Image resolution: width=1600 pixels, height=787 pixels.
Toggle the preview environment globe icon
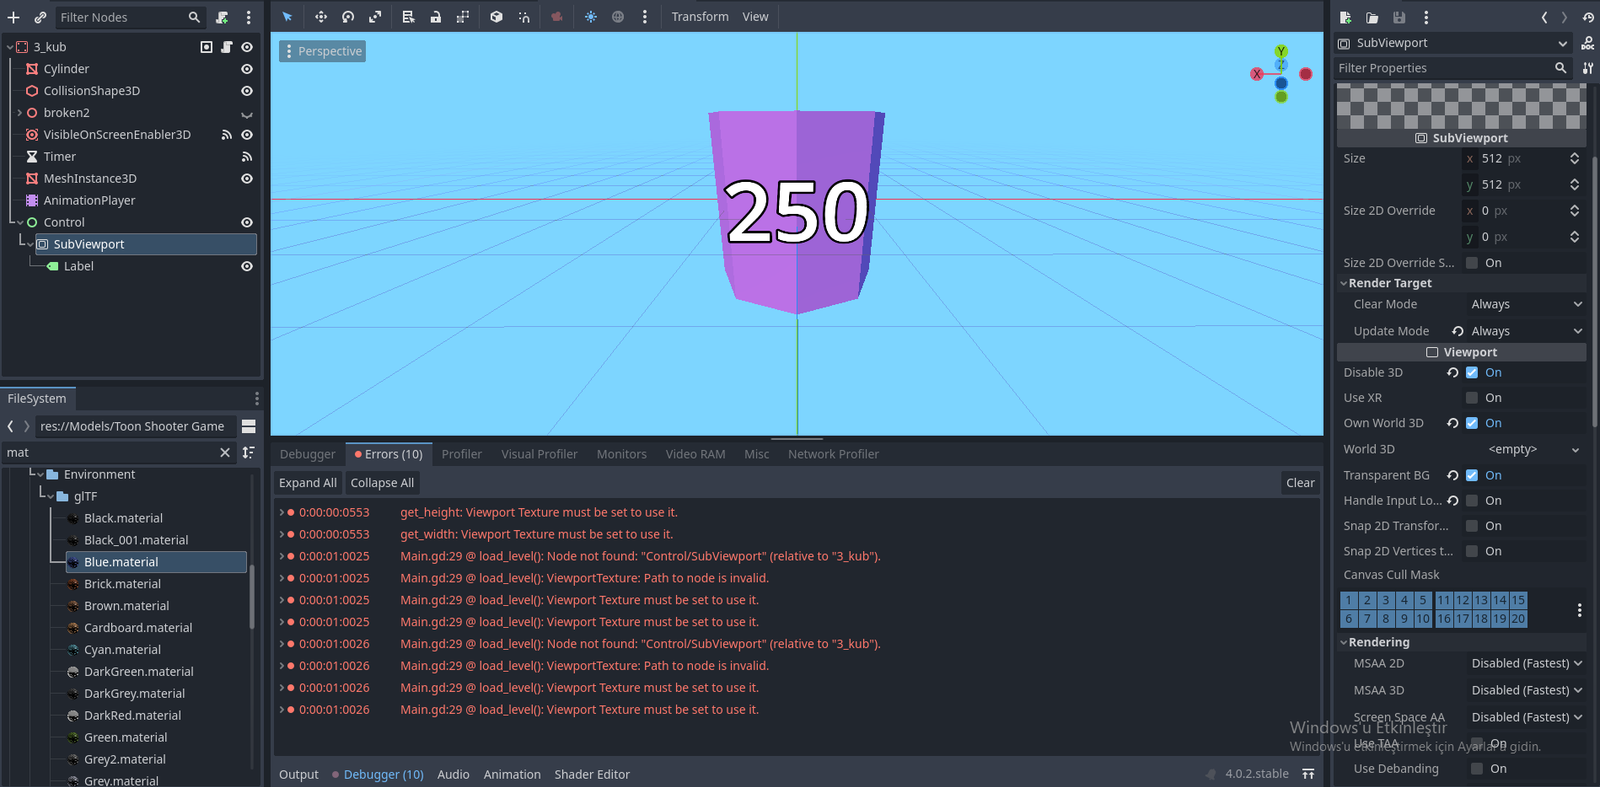(x=618, y=17)
